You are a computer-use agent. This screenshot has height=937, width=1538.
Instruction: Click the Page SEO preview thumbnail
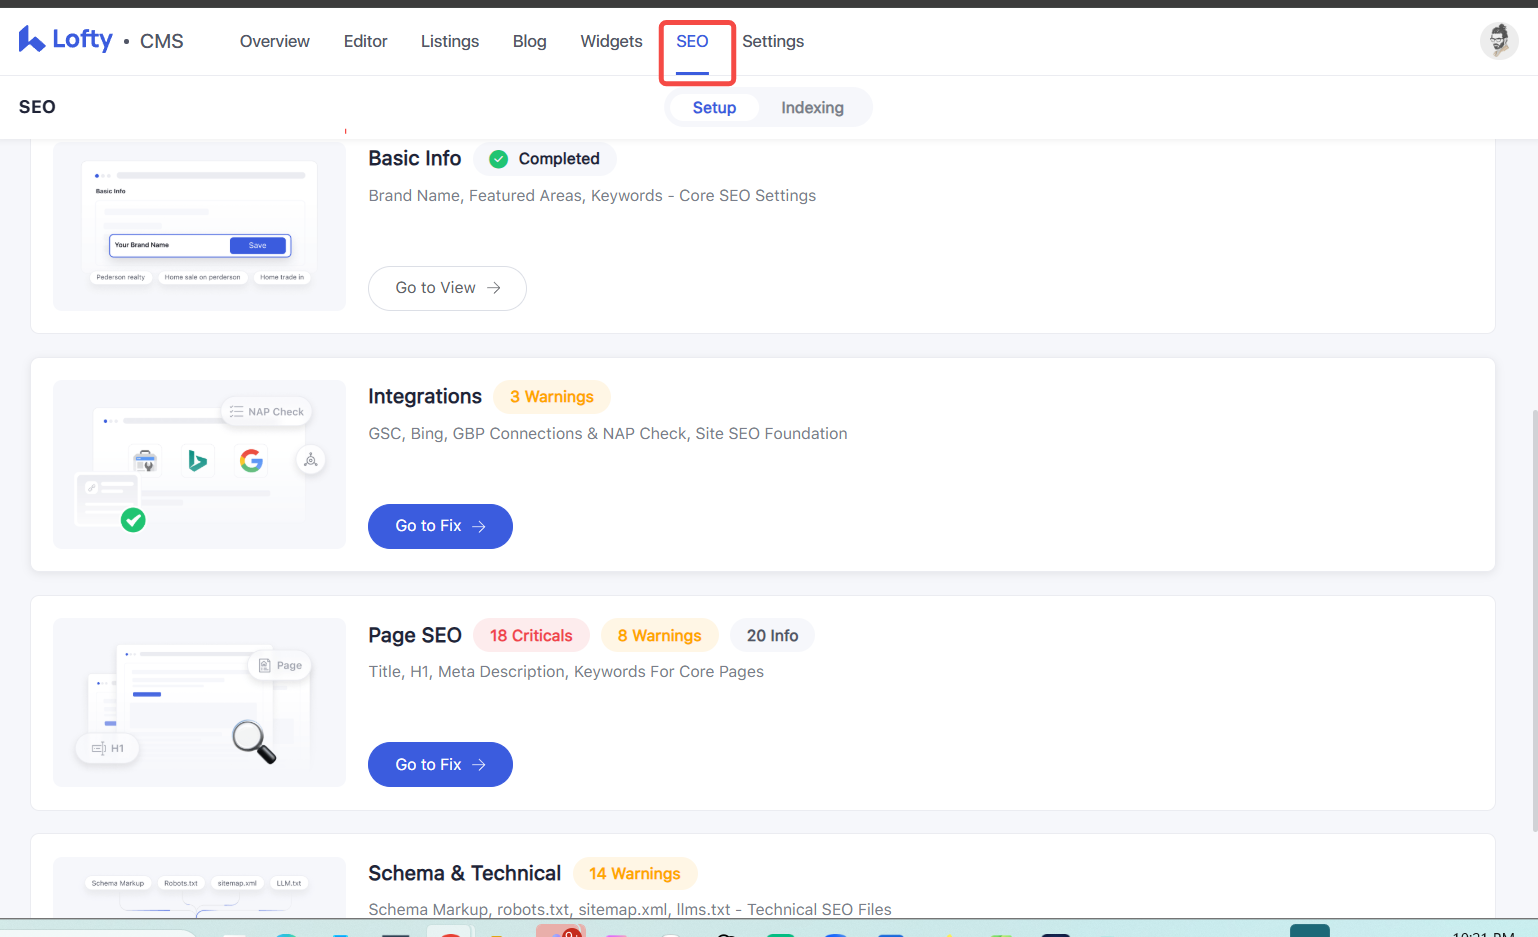pos(199,702)
